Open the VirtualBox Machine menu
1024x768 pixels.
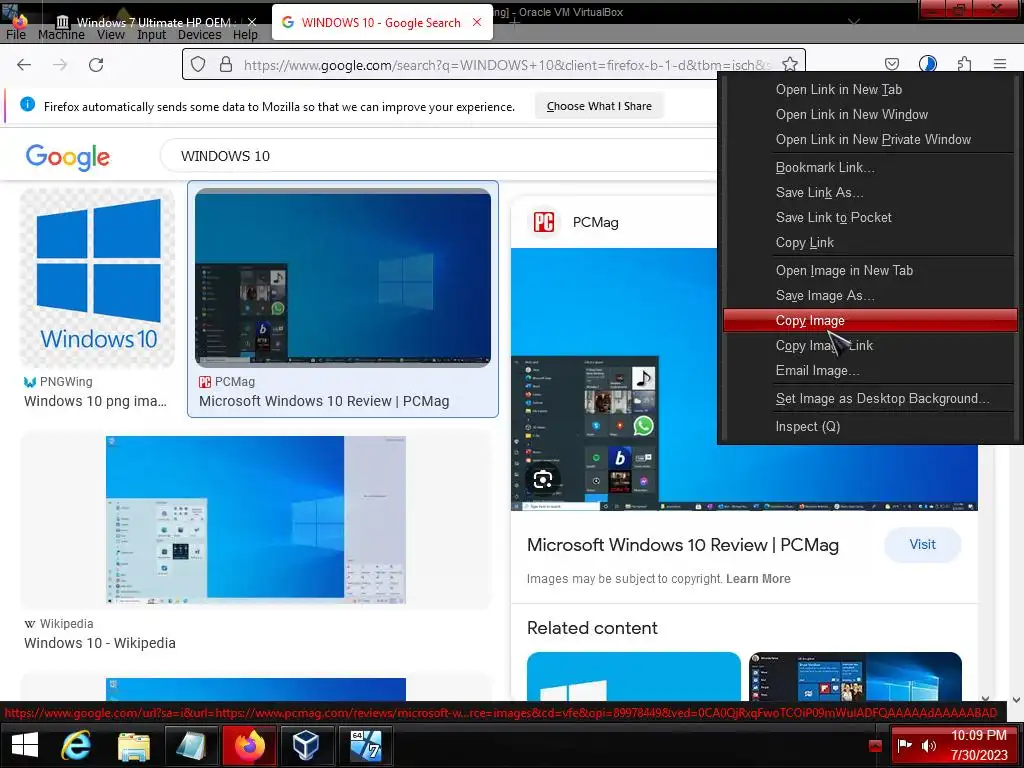(61, 35)
